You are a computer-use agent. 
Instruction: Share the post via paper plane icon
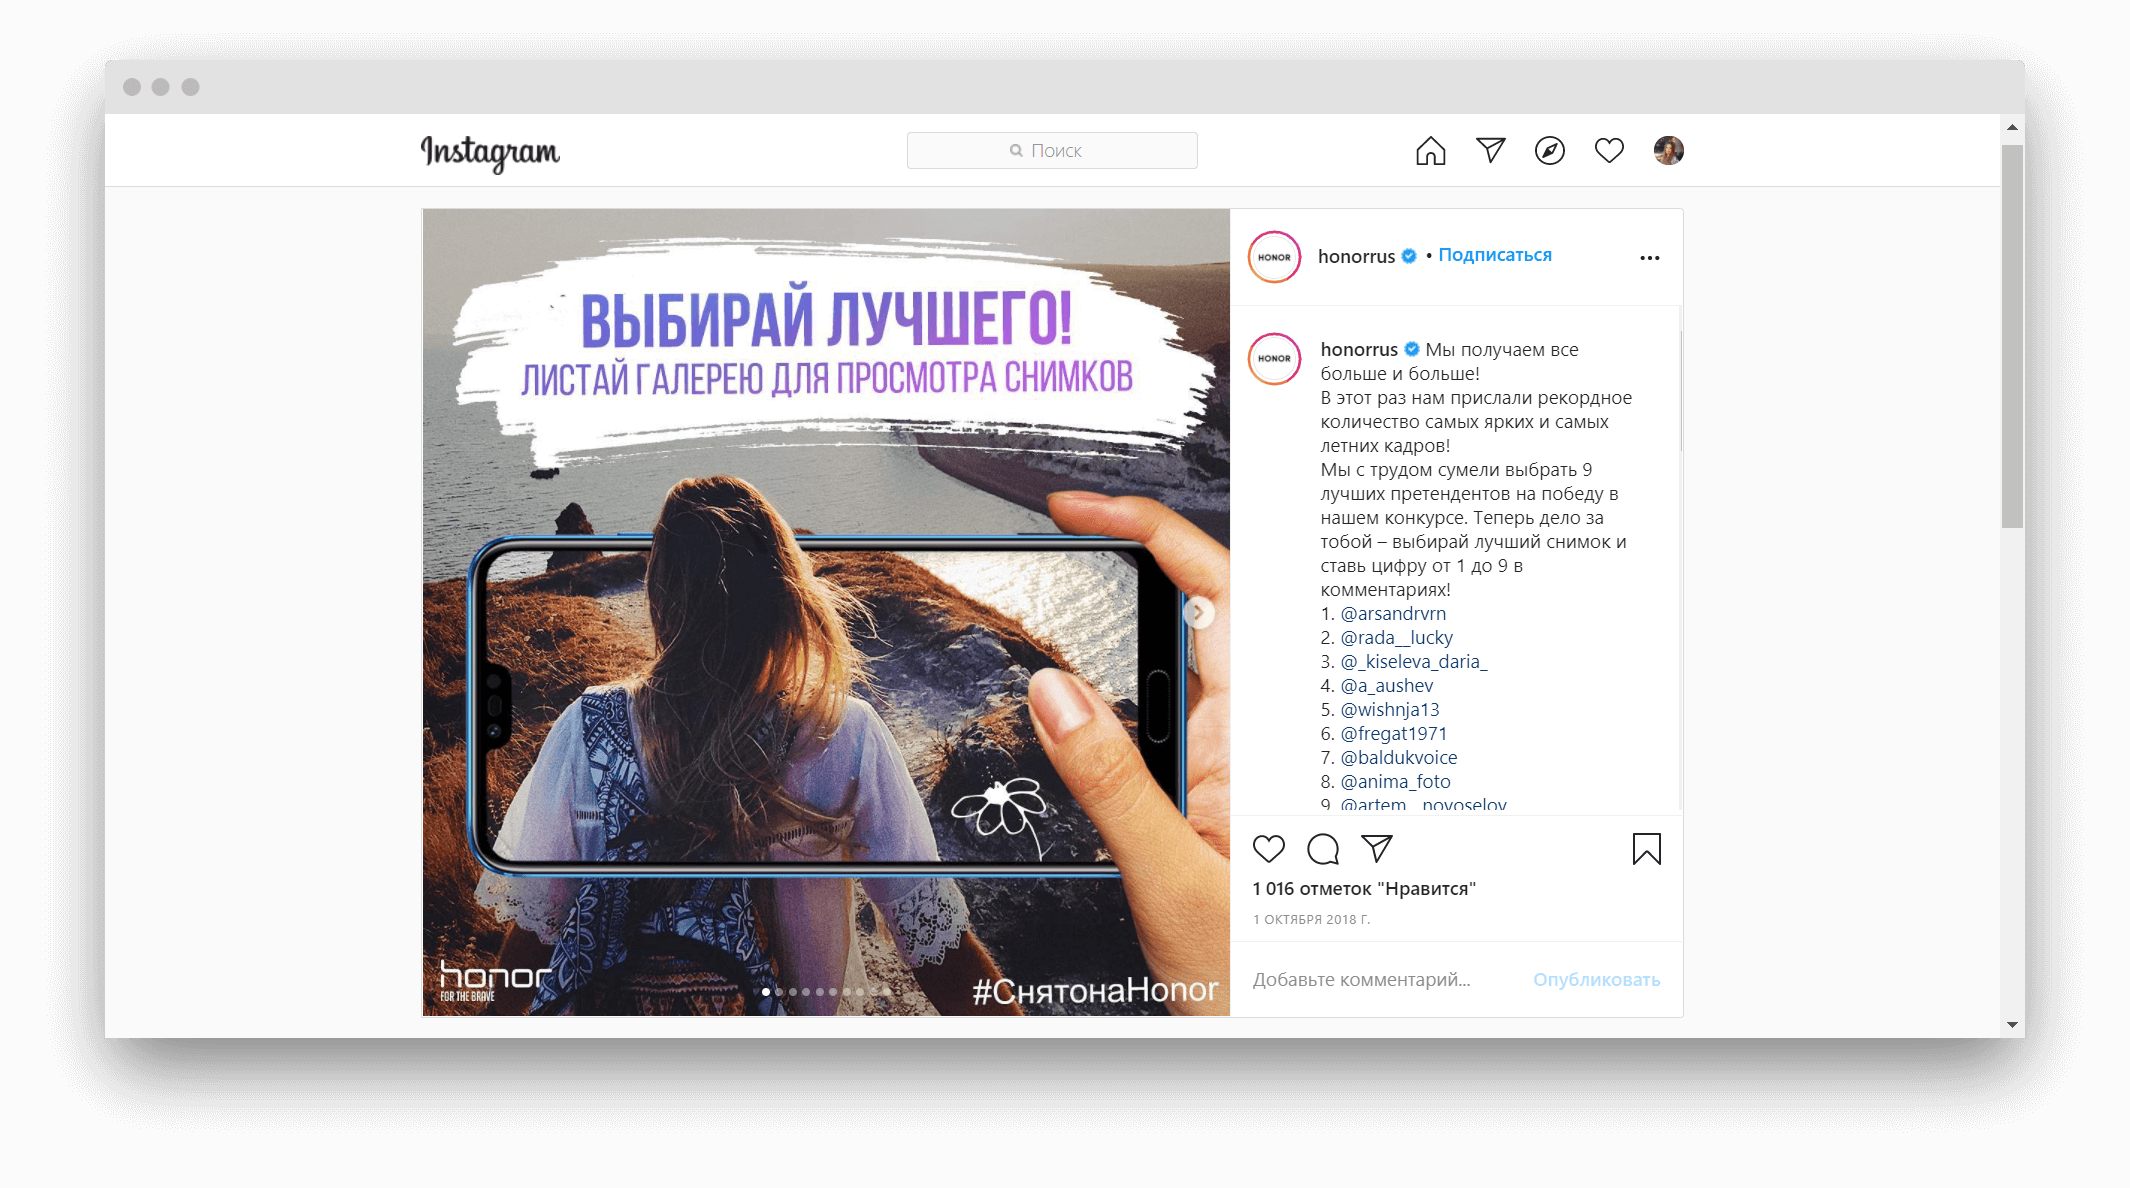1377,849
